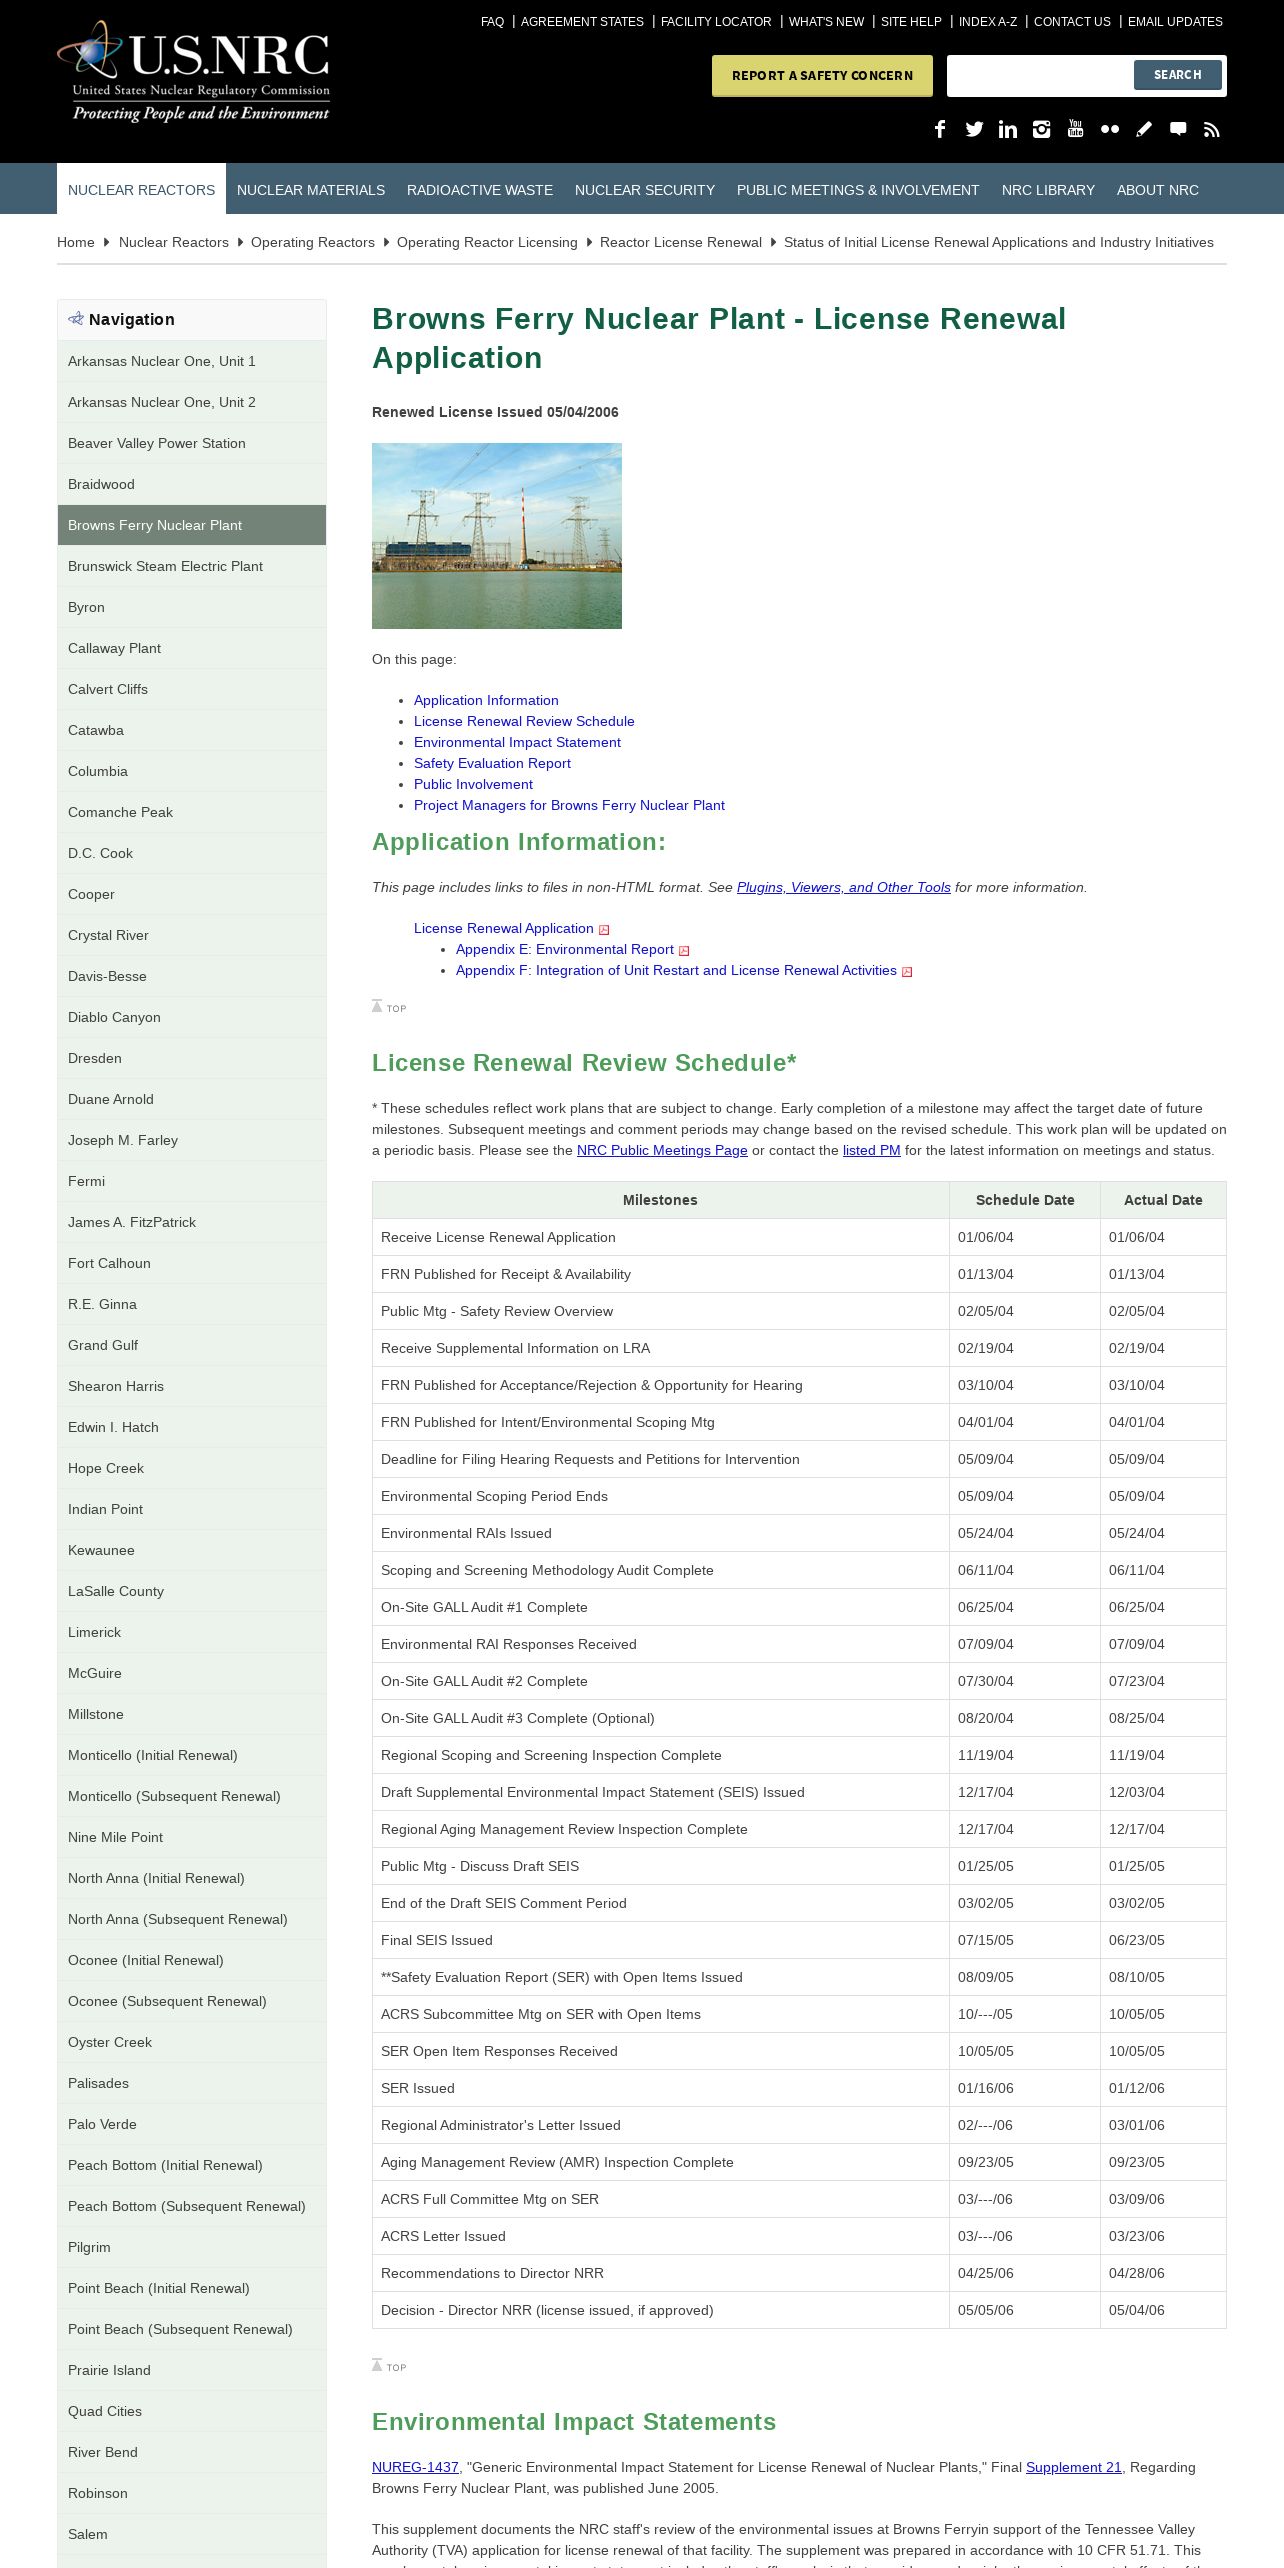Click the Email Updates link

[1175, 22]
